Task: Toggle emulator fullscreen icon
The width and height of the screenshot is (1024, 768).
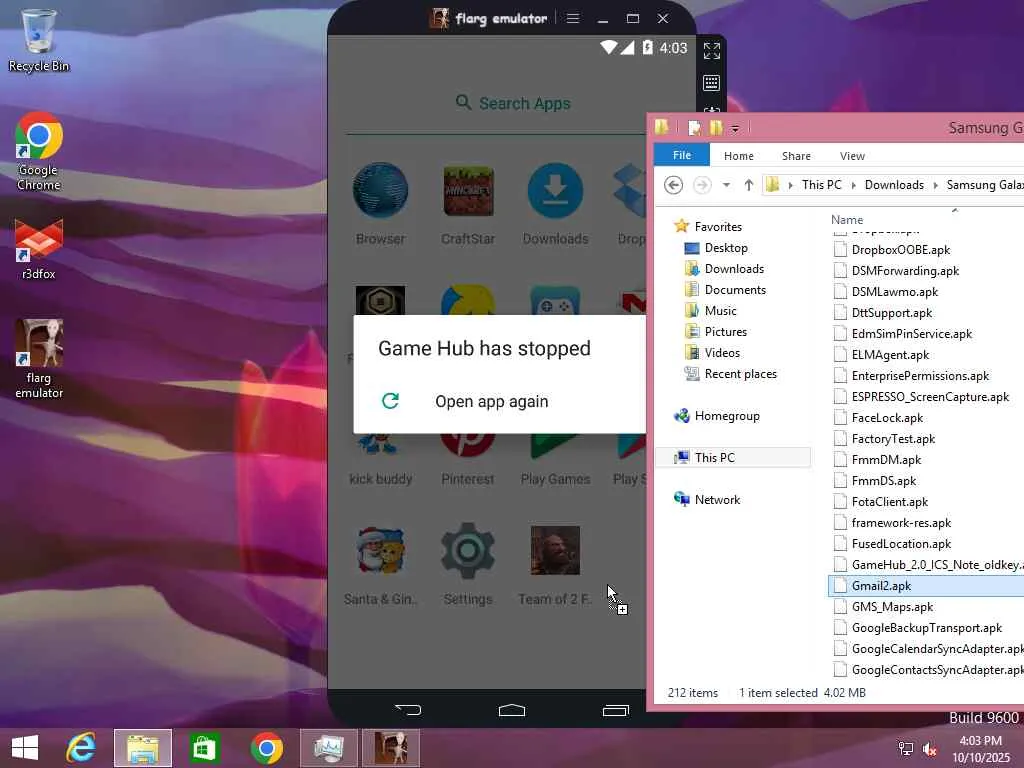Action: point(712,50)
